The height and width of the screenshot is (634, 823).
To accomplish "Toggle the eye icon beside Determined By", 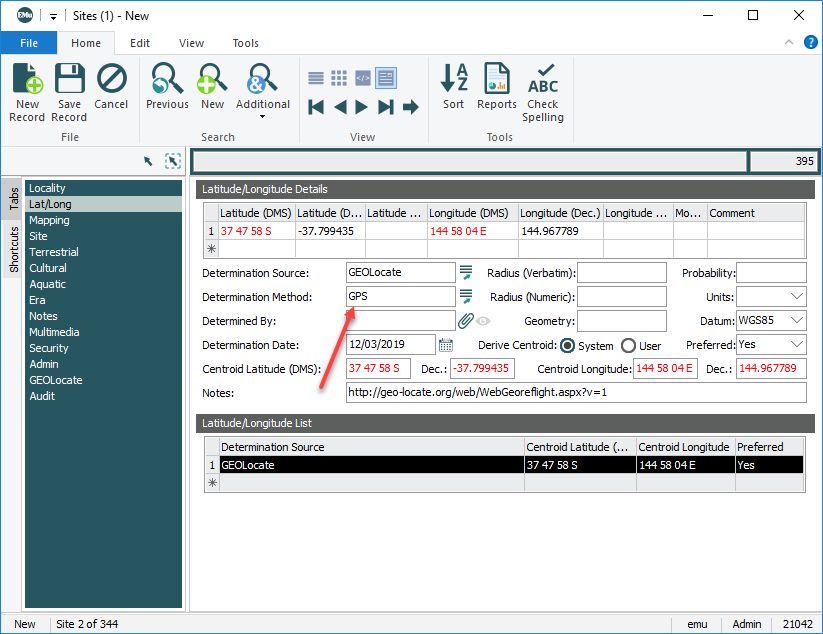I will [483, 321].
